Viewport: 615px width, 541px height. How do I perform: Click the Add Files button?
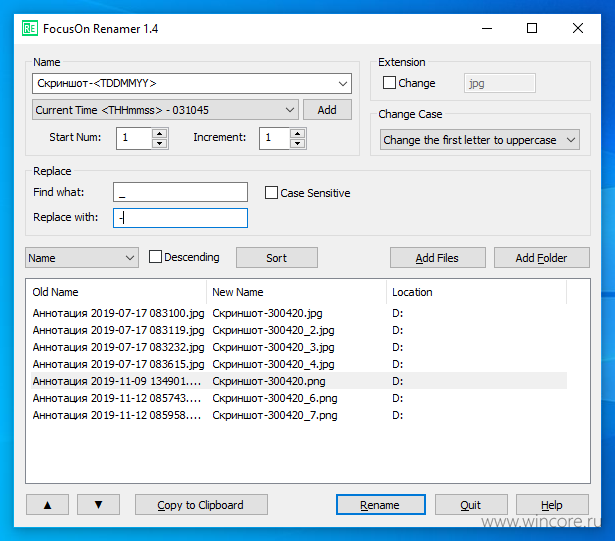438,258
